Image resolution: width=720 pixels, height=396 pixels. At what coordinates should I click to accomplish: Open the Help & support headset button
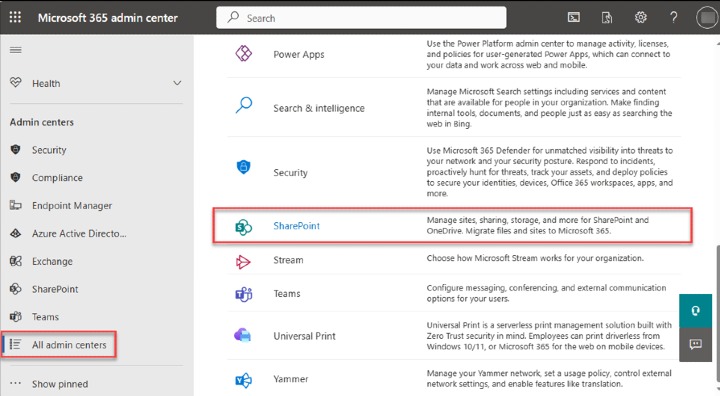tap(696, 311)
